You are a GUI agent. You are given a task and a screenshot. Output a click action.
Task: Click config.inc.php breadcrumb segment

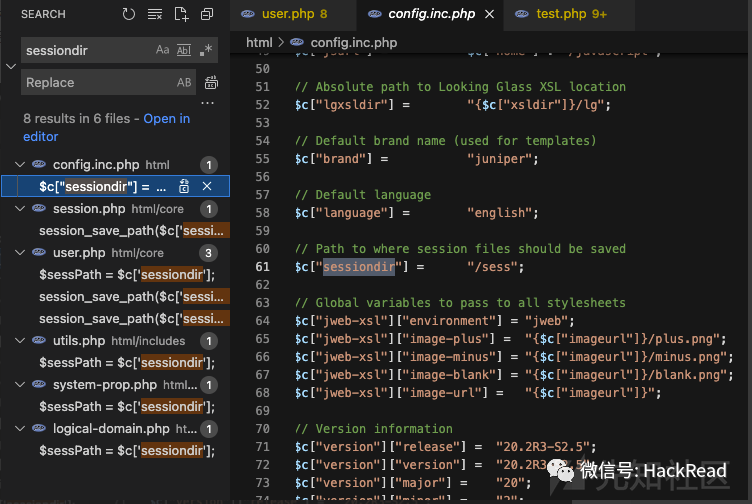353,43
